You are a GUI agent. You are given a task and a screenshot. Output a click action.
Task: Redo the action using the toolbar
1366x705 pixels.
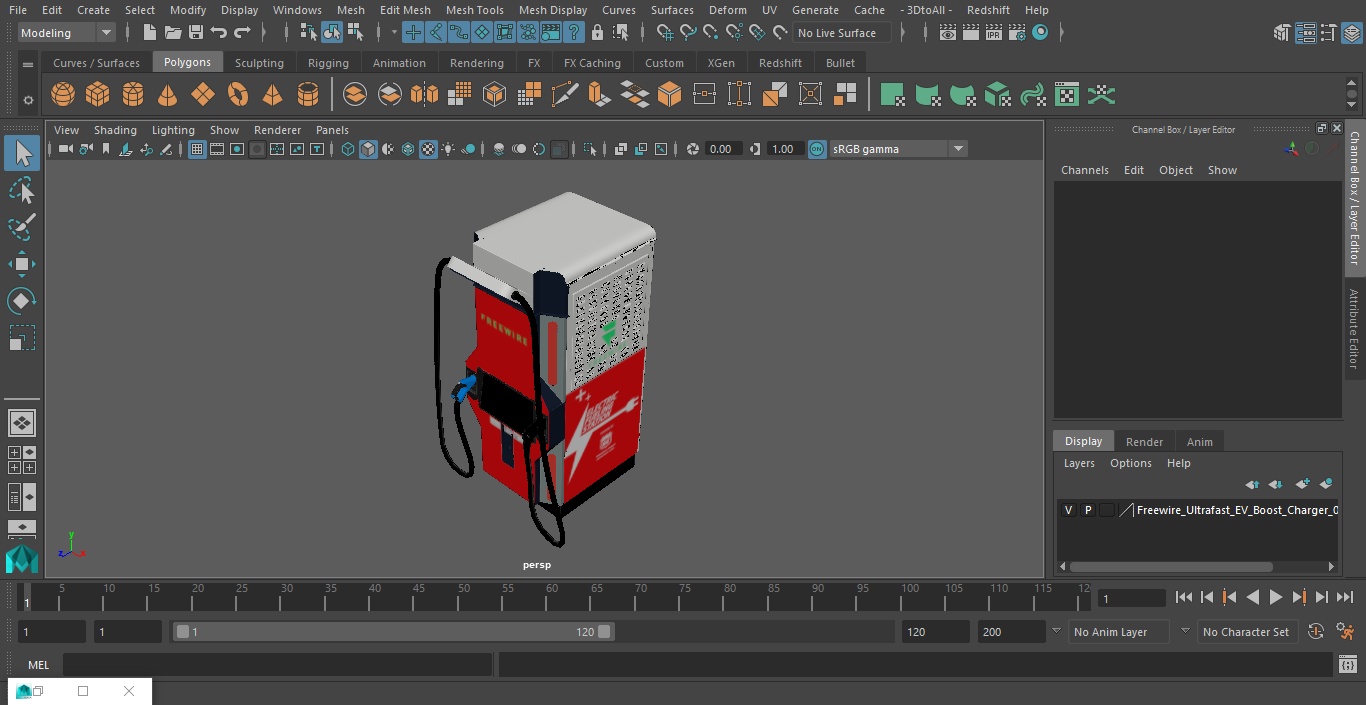[x=242, y=33]
